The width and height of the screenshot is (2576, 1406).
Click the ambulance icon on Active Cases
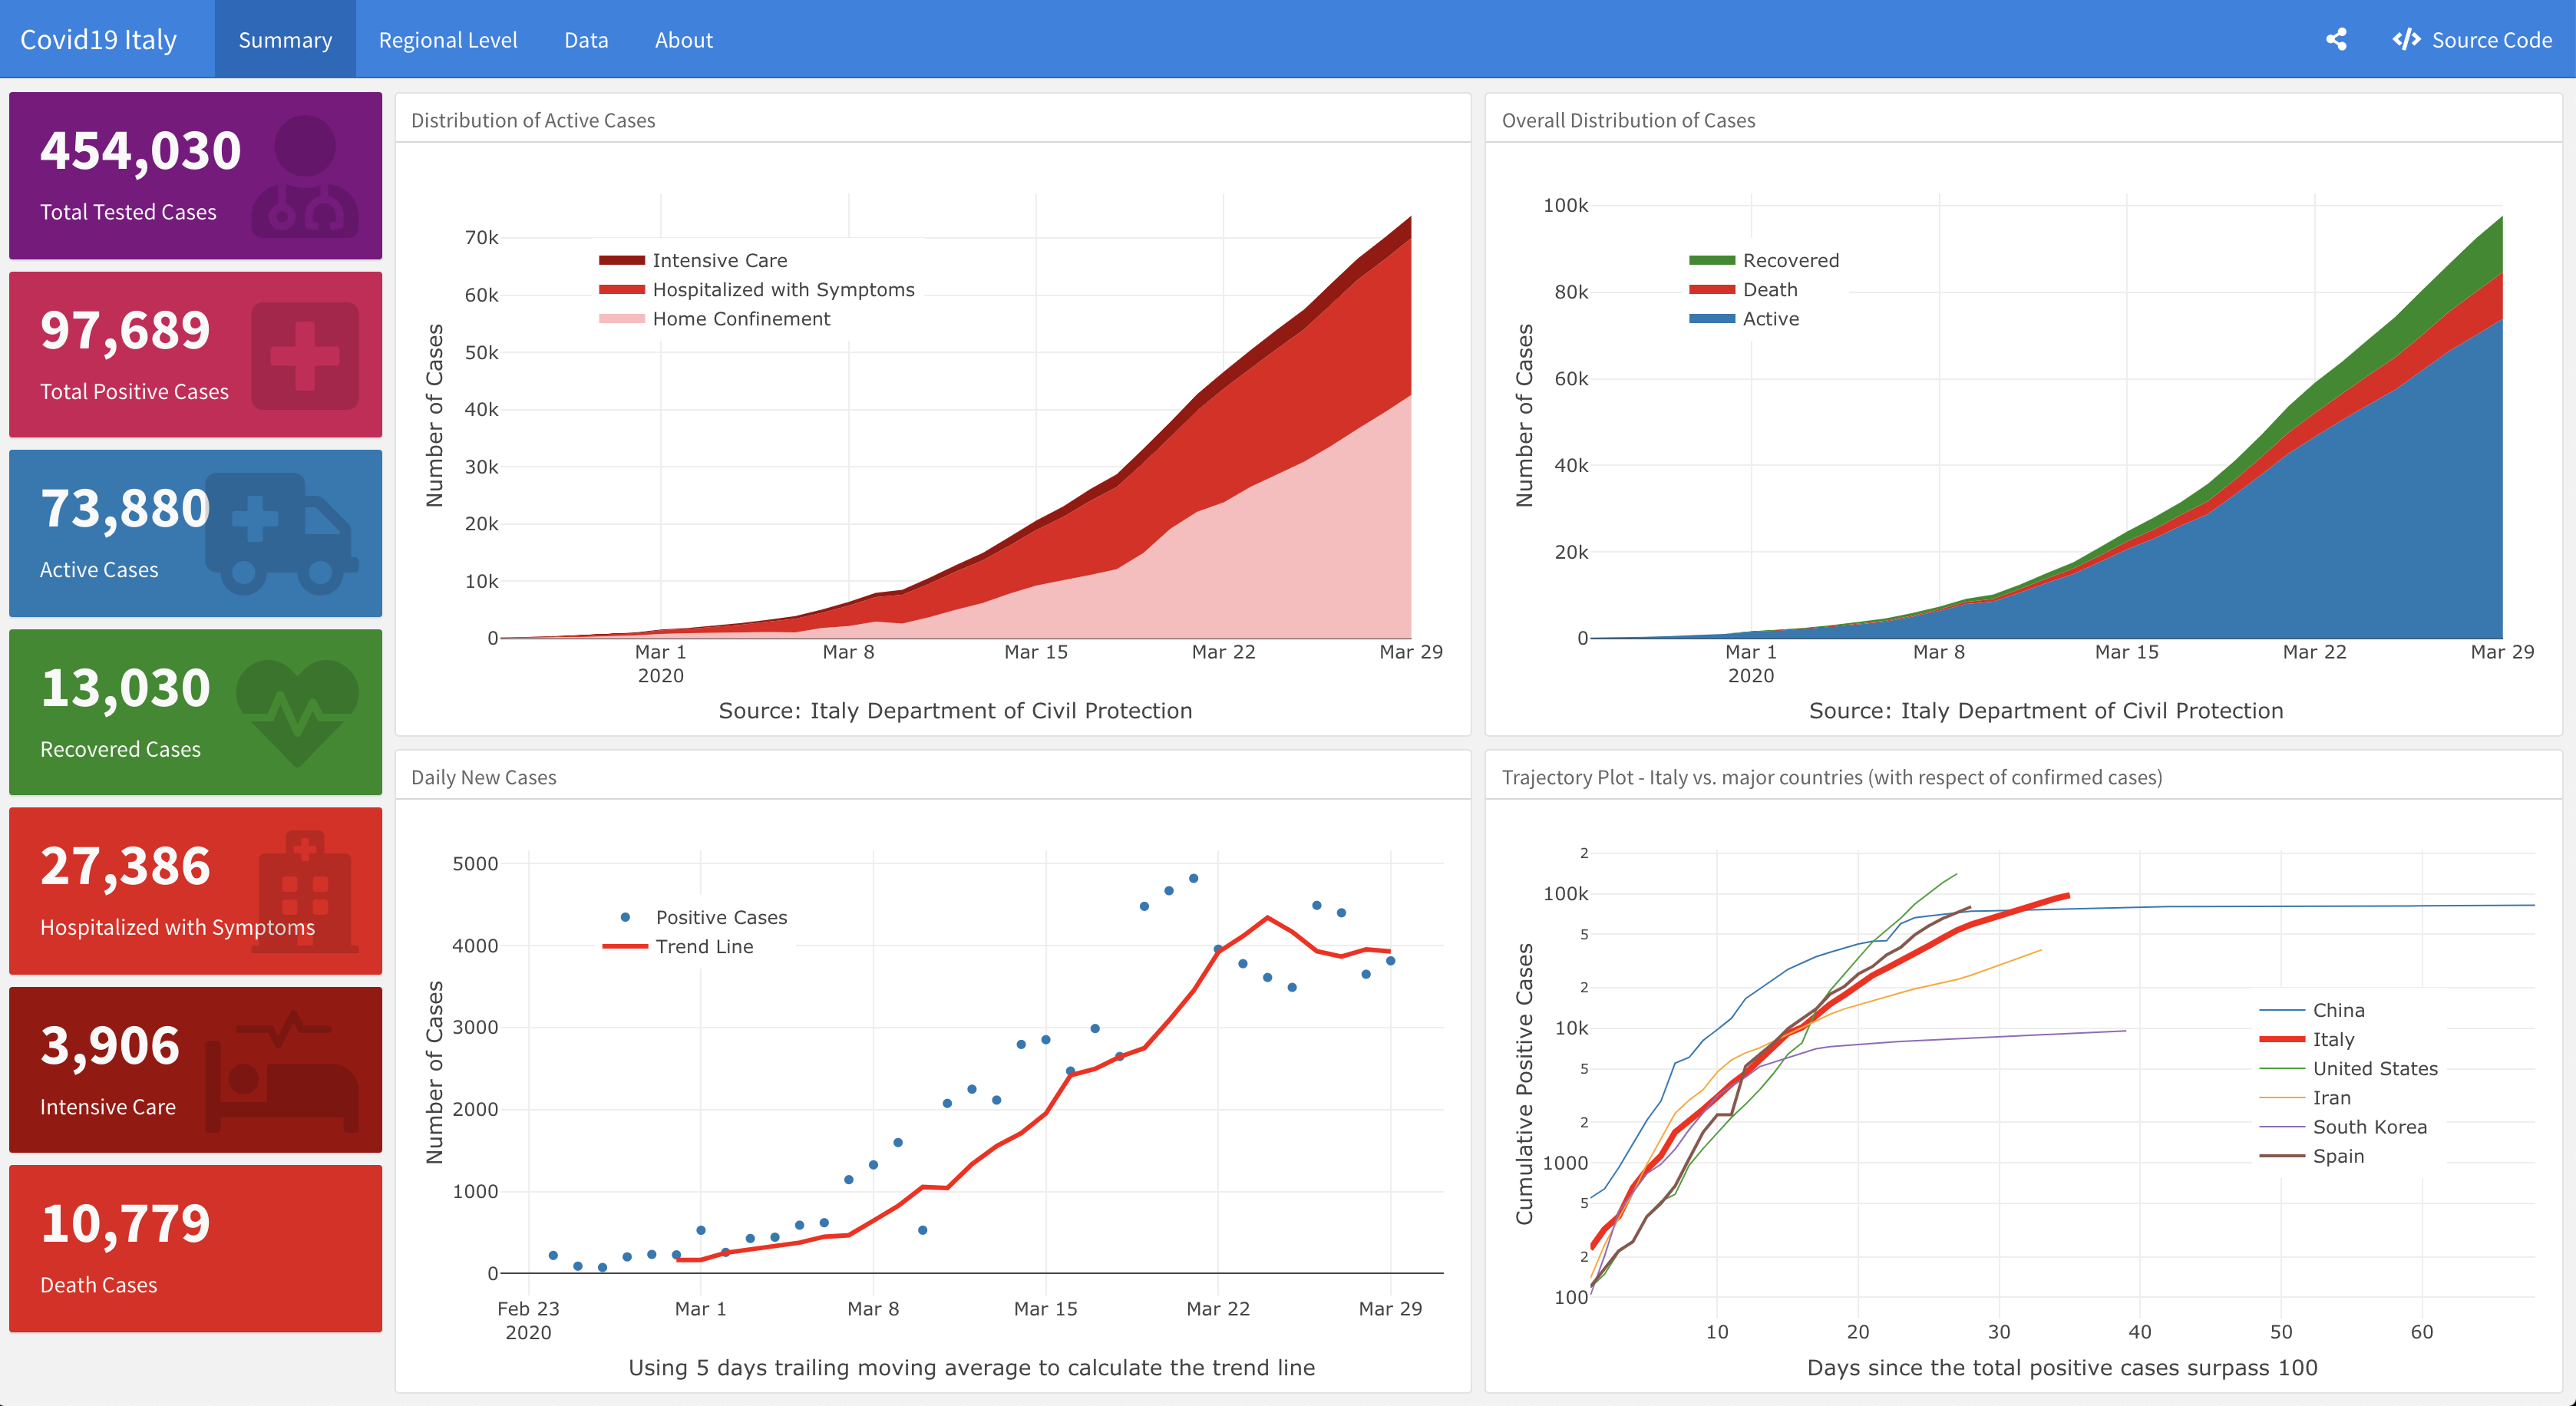(281, 533)
